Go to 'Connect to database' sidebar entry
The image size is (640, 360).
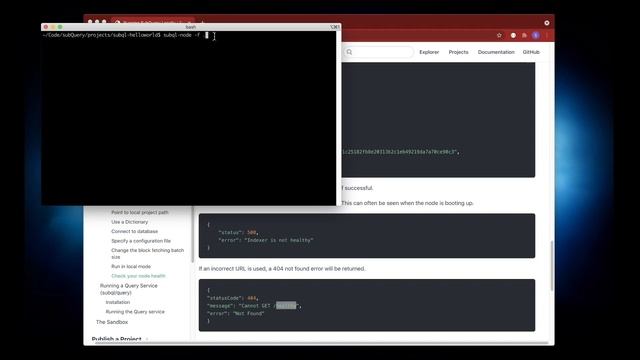pos(134,231)
